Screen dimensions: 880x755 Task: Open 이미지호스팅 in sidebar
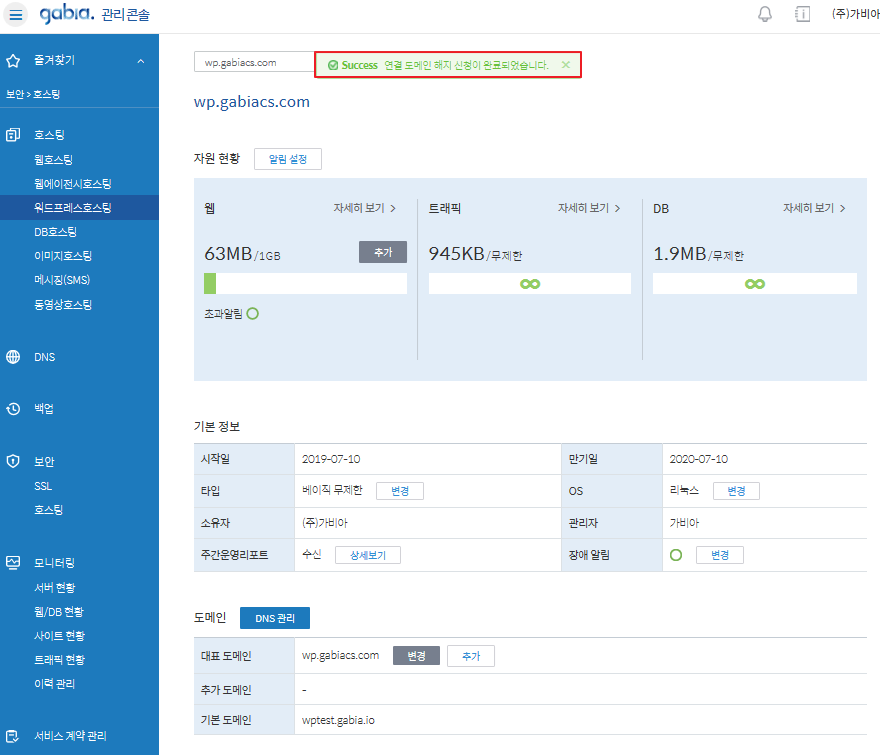(63, 256)
